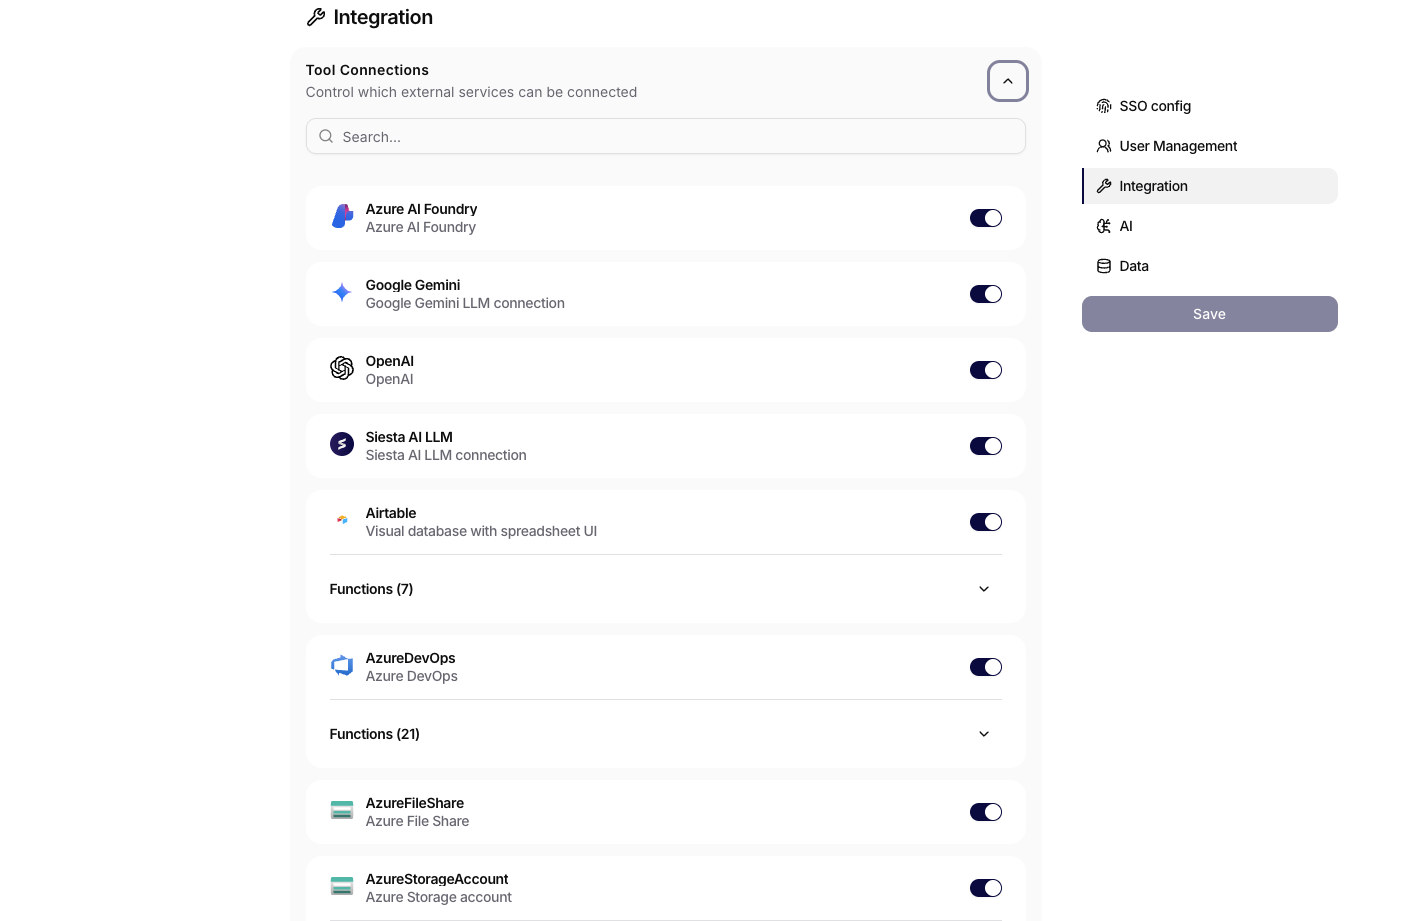
Task: Click 'Siesta AI LLM connection' description
Action: [x=446, y=455]
